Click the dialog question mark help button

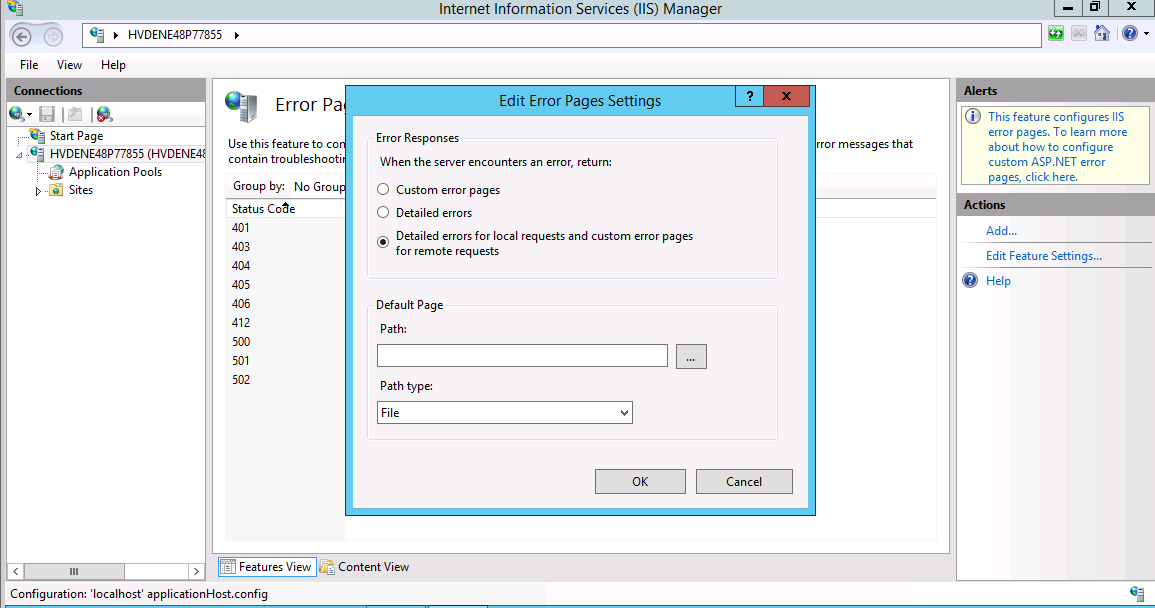coord(749,97)
